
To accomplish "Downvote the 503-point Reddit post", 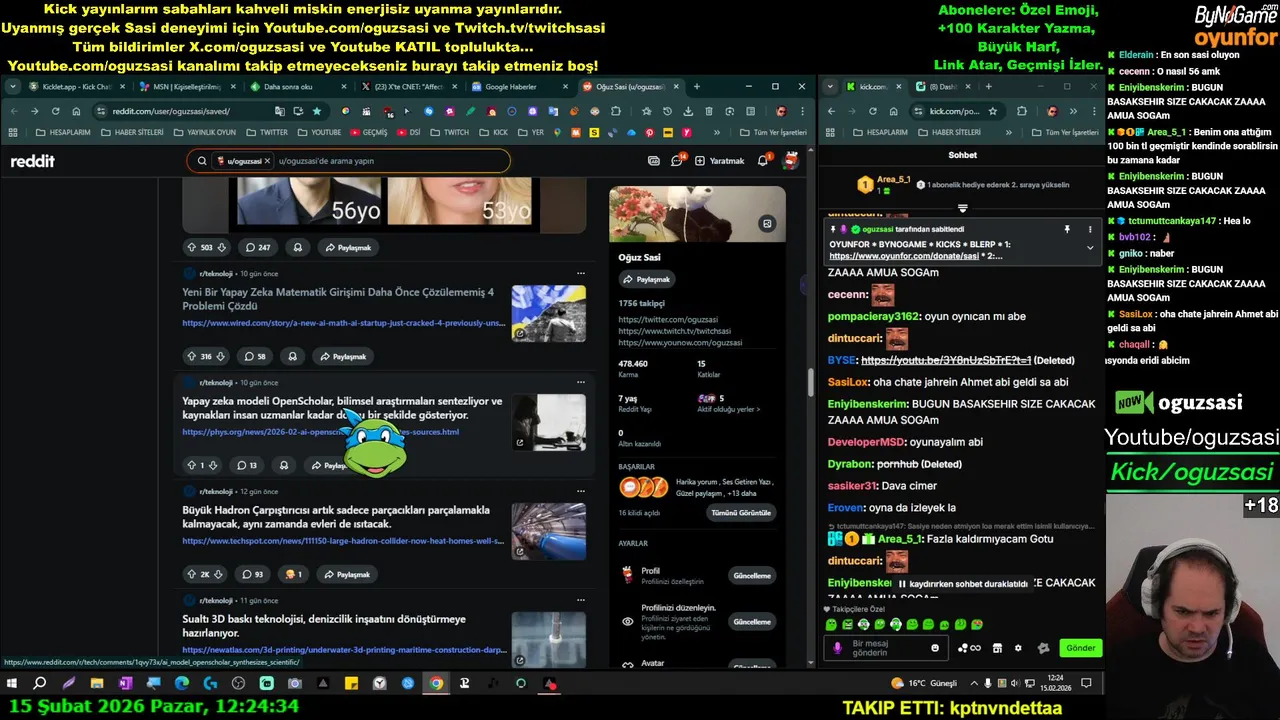I will click(222, 247).
